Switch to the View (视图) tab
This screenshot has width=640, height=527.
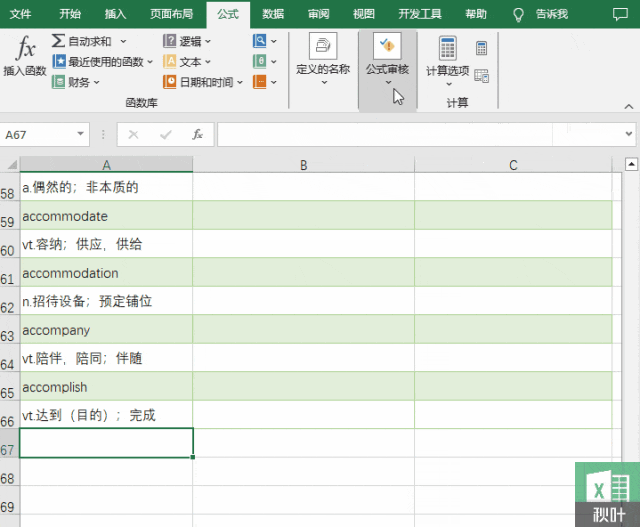[364, 14]
